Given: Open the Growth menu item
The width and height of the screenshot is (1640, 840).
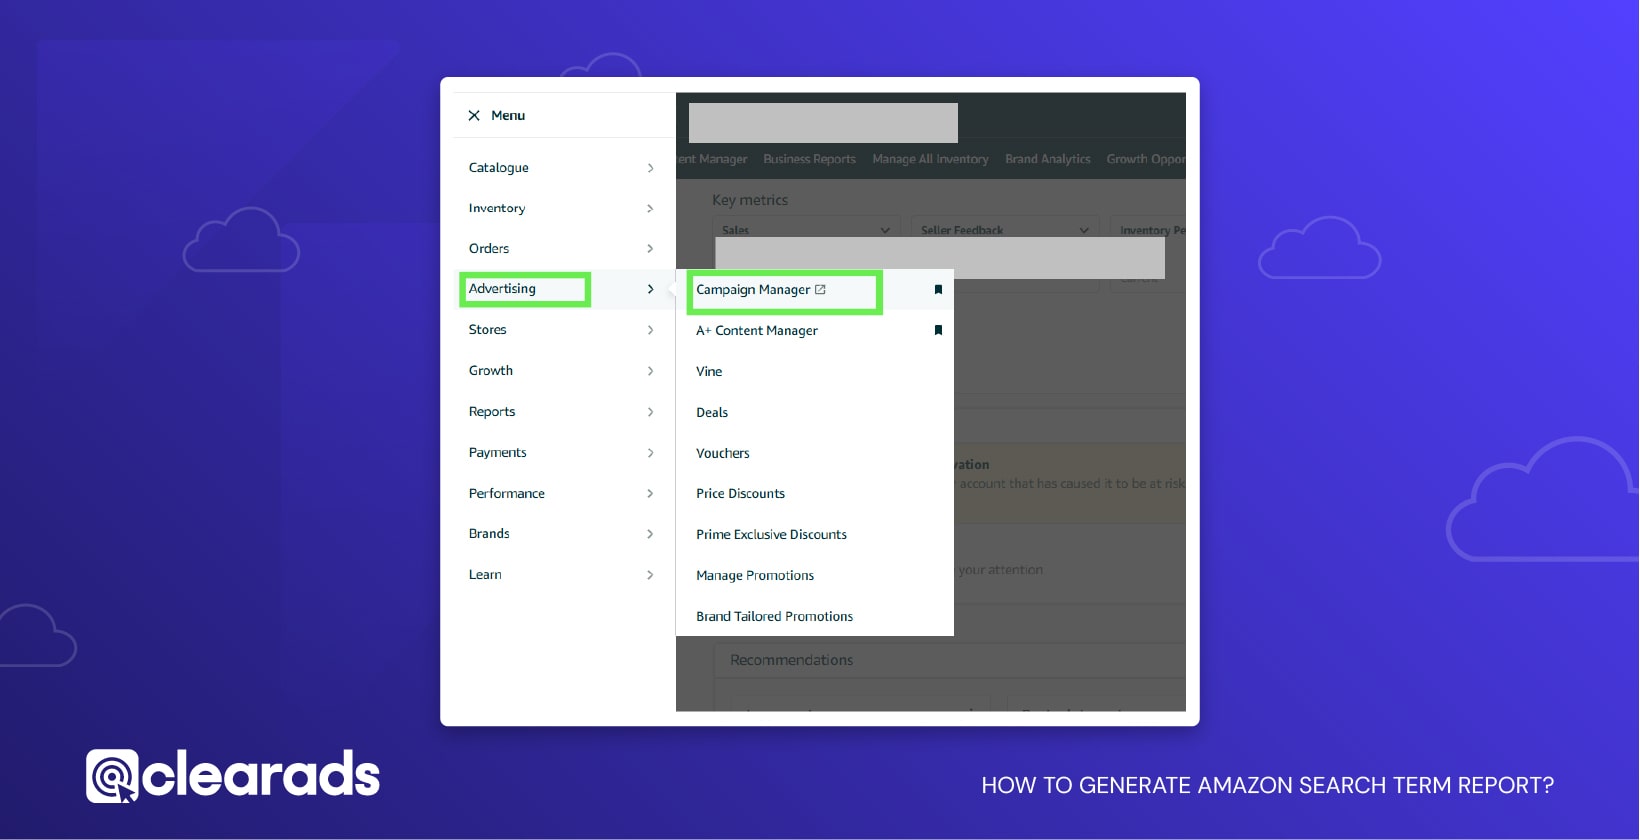Looking at the screenshot, I should (x=491, y=371).
